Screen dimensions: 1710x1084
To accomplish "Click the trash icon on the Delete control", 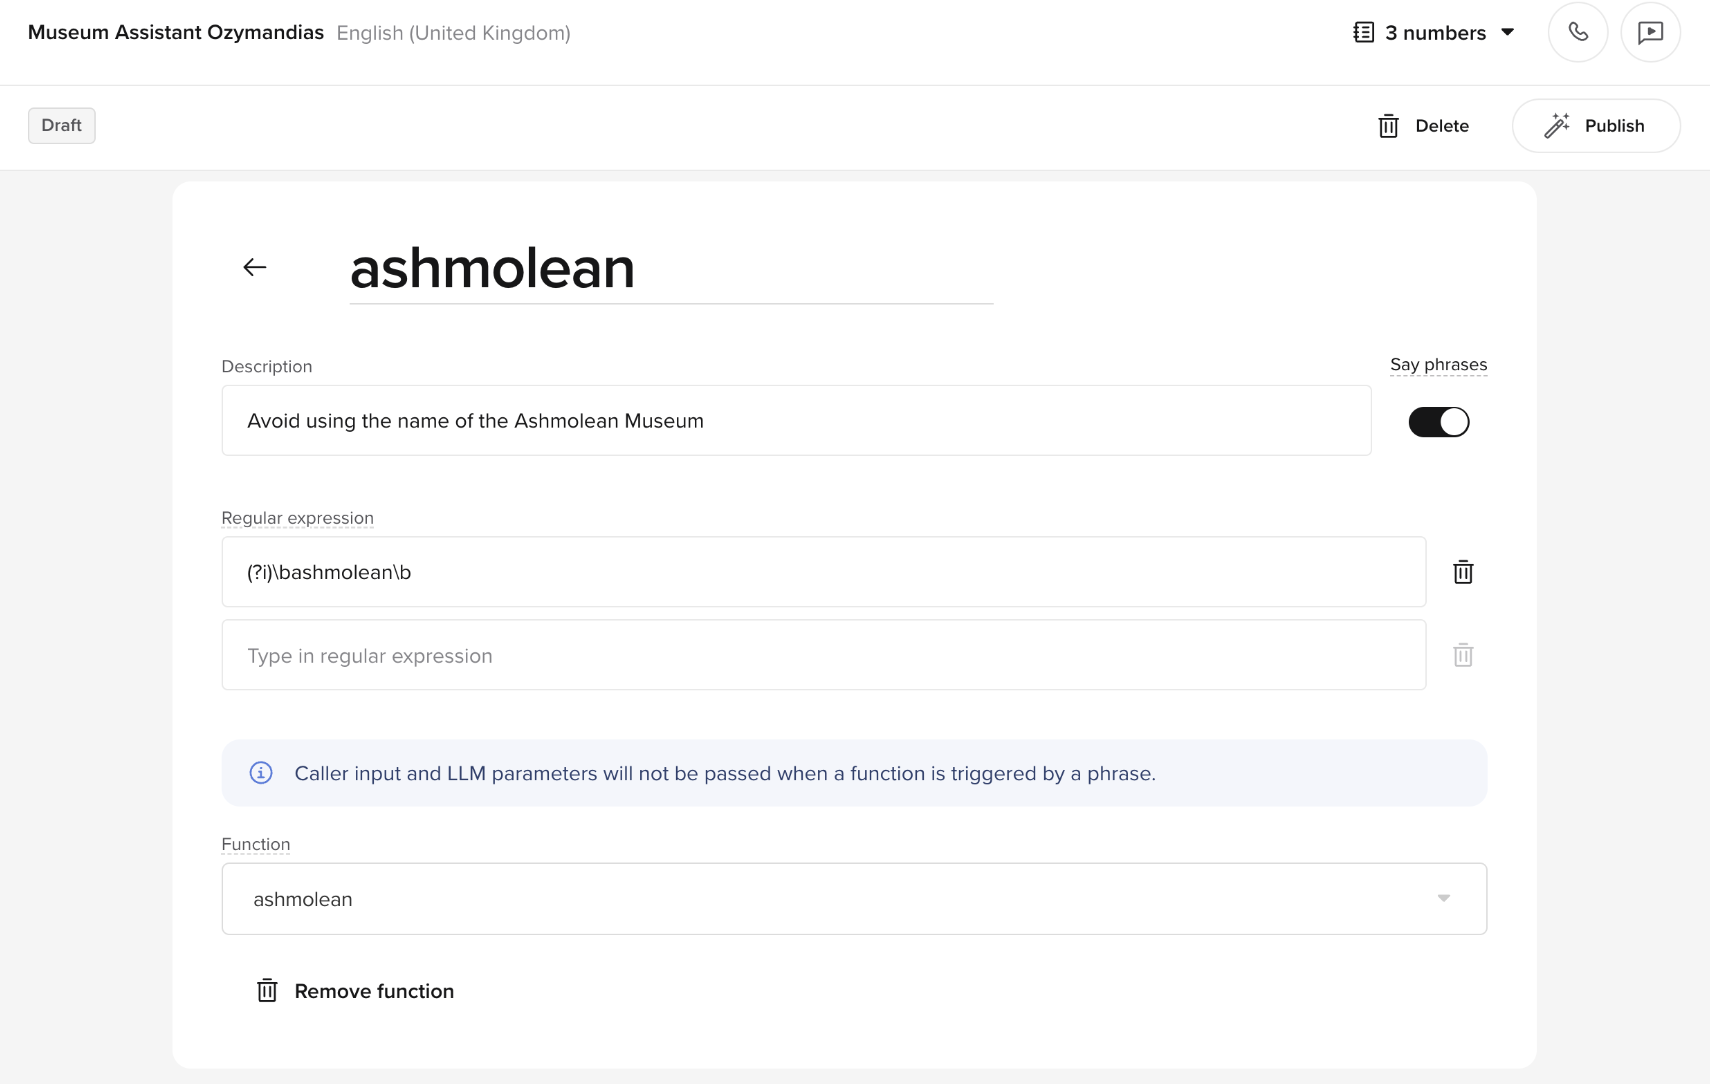I will (x=1388, y=126).
